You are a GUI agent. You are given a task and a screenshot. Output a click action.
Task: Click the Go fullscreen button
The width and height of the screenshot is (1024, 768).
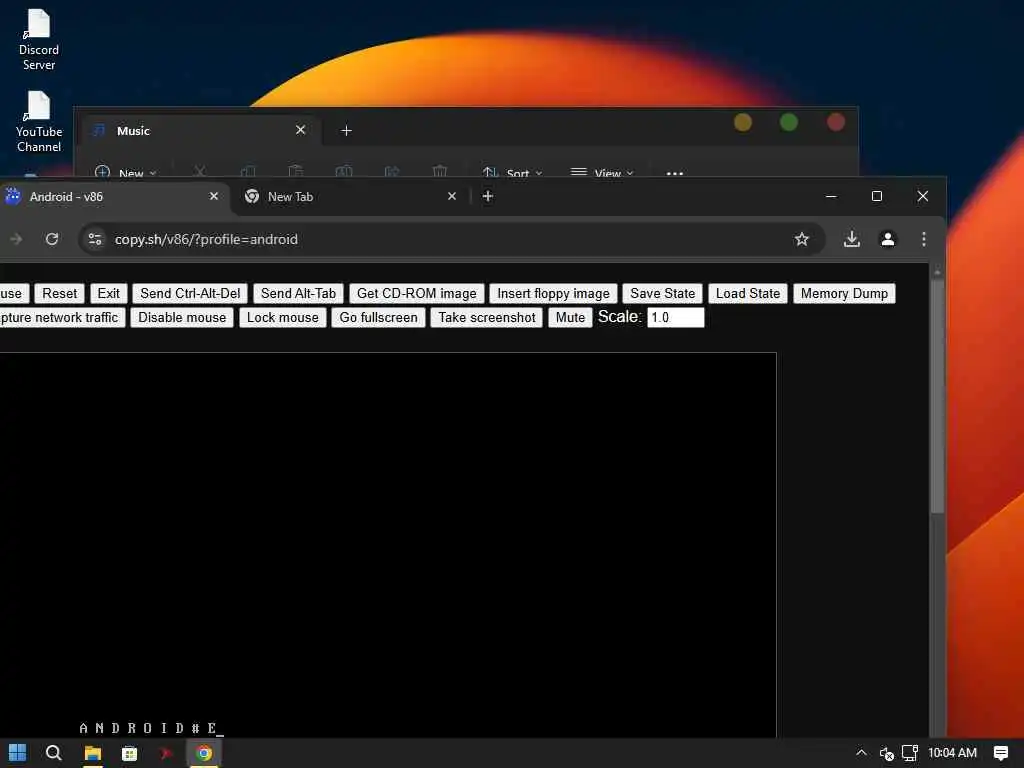[379, 317]
